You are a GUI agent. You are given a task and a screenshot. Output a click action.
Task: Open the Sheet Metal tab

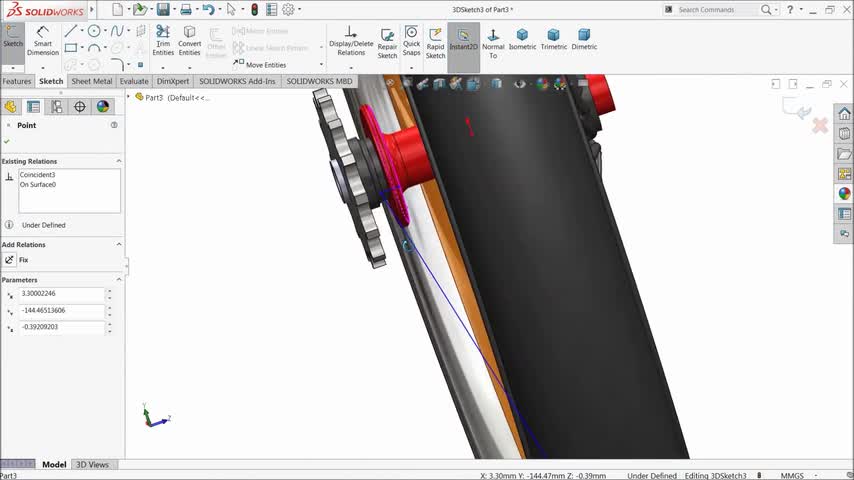92,81
